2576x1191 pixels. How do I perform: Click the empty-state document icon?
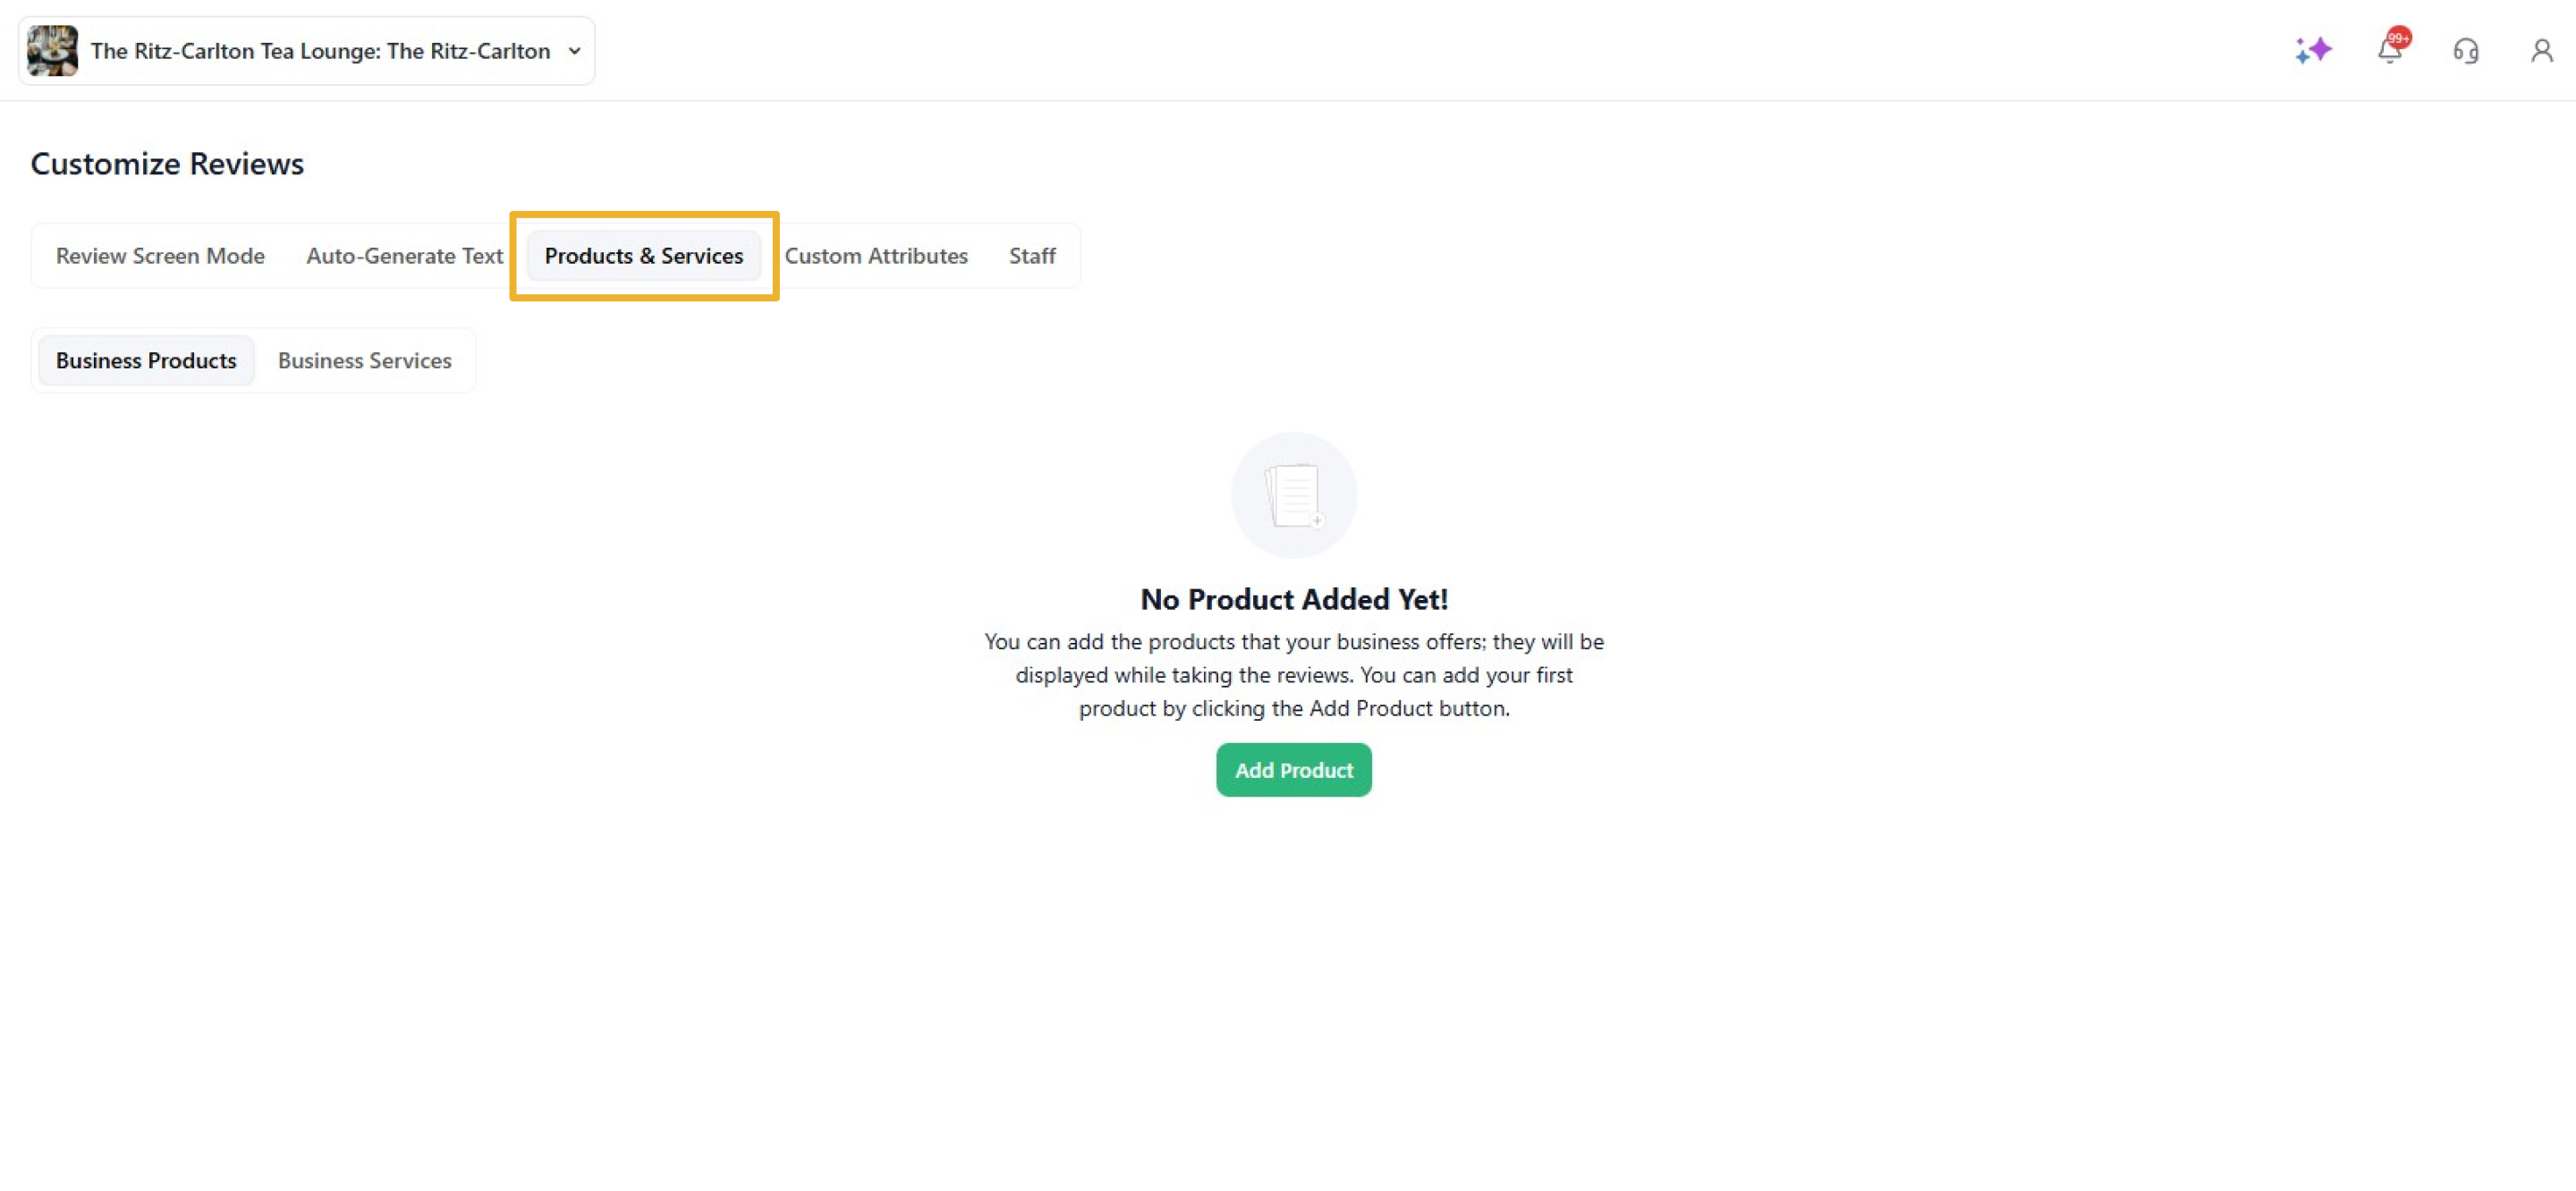[x=1293, y=495]
